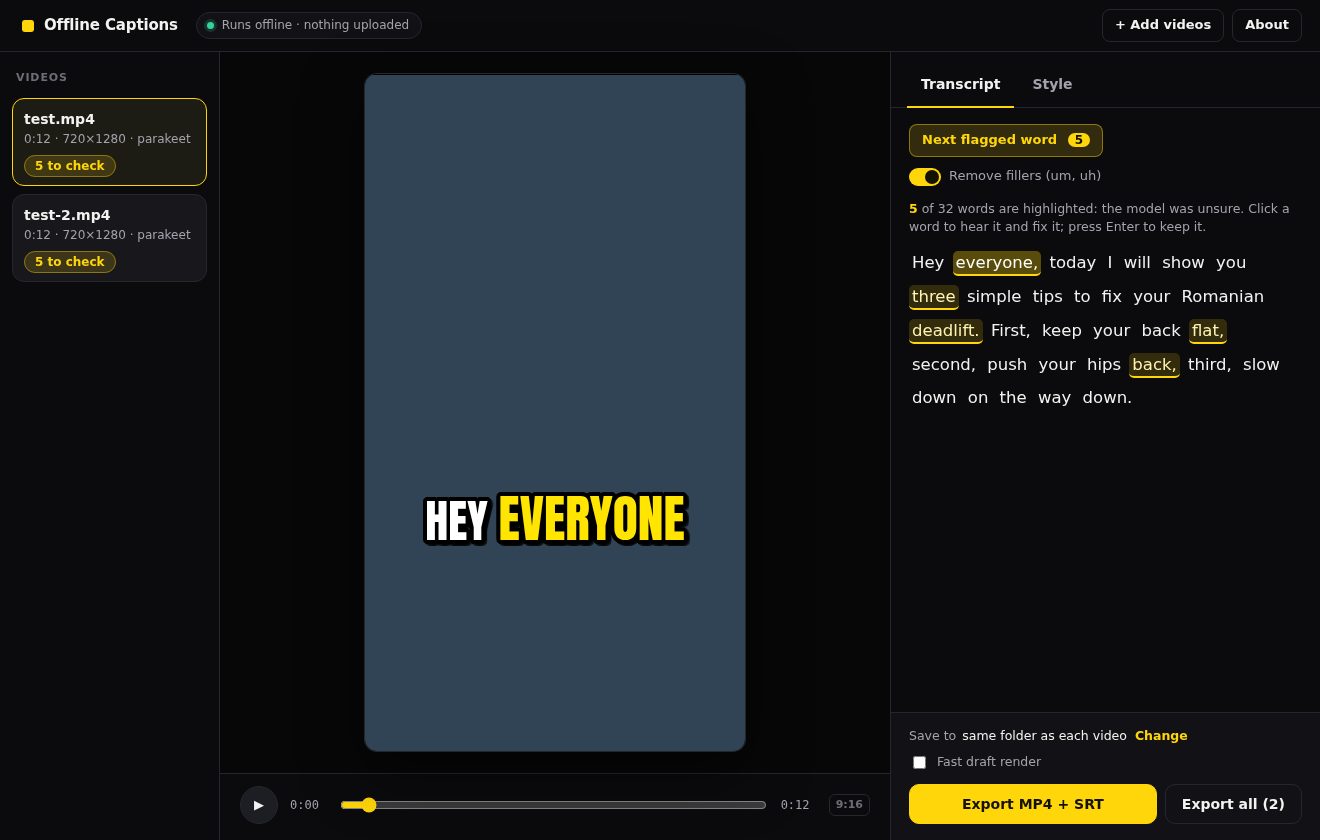This screenshot has width=1320, height=840.
Task: Click the 0:00 current time label
Action: [304, 805]
